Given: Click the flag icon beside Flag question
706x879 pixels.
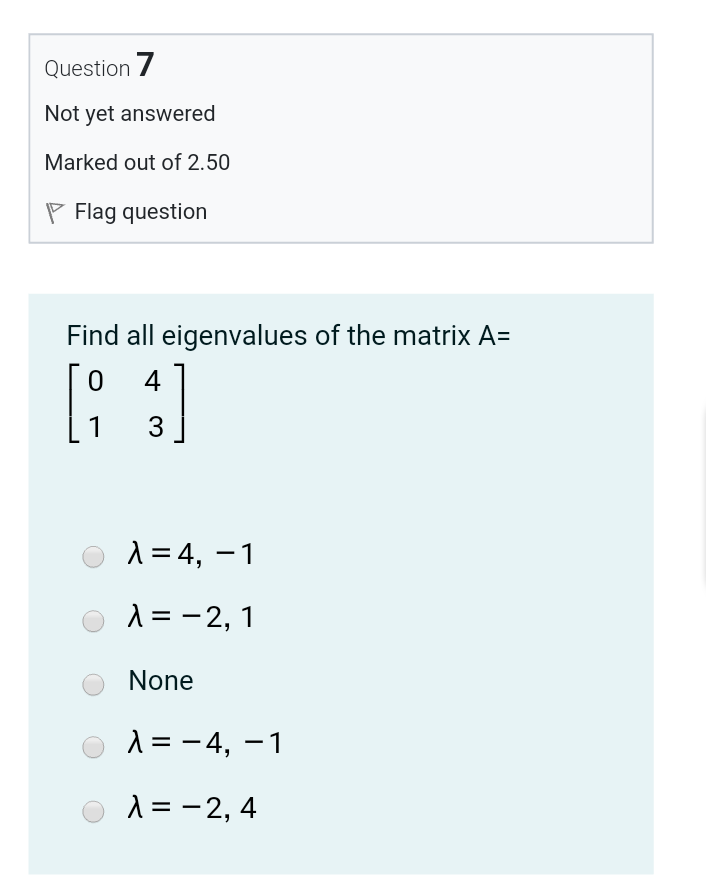Looking at the screenshot, I should [x=56, y=211].
